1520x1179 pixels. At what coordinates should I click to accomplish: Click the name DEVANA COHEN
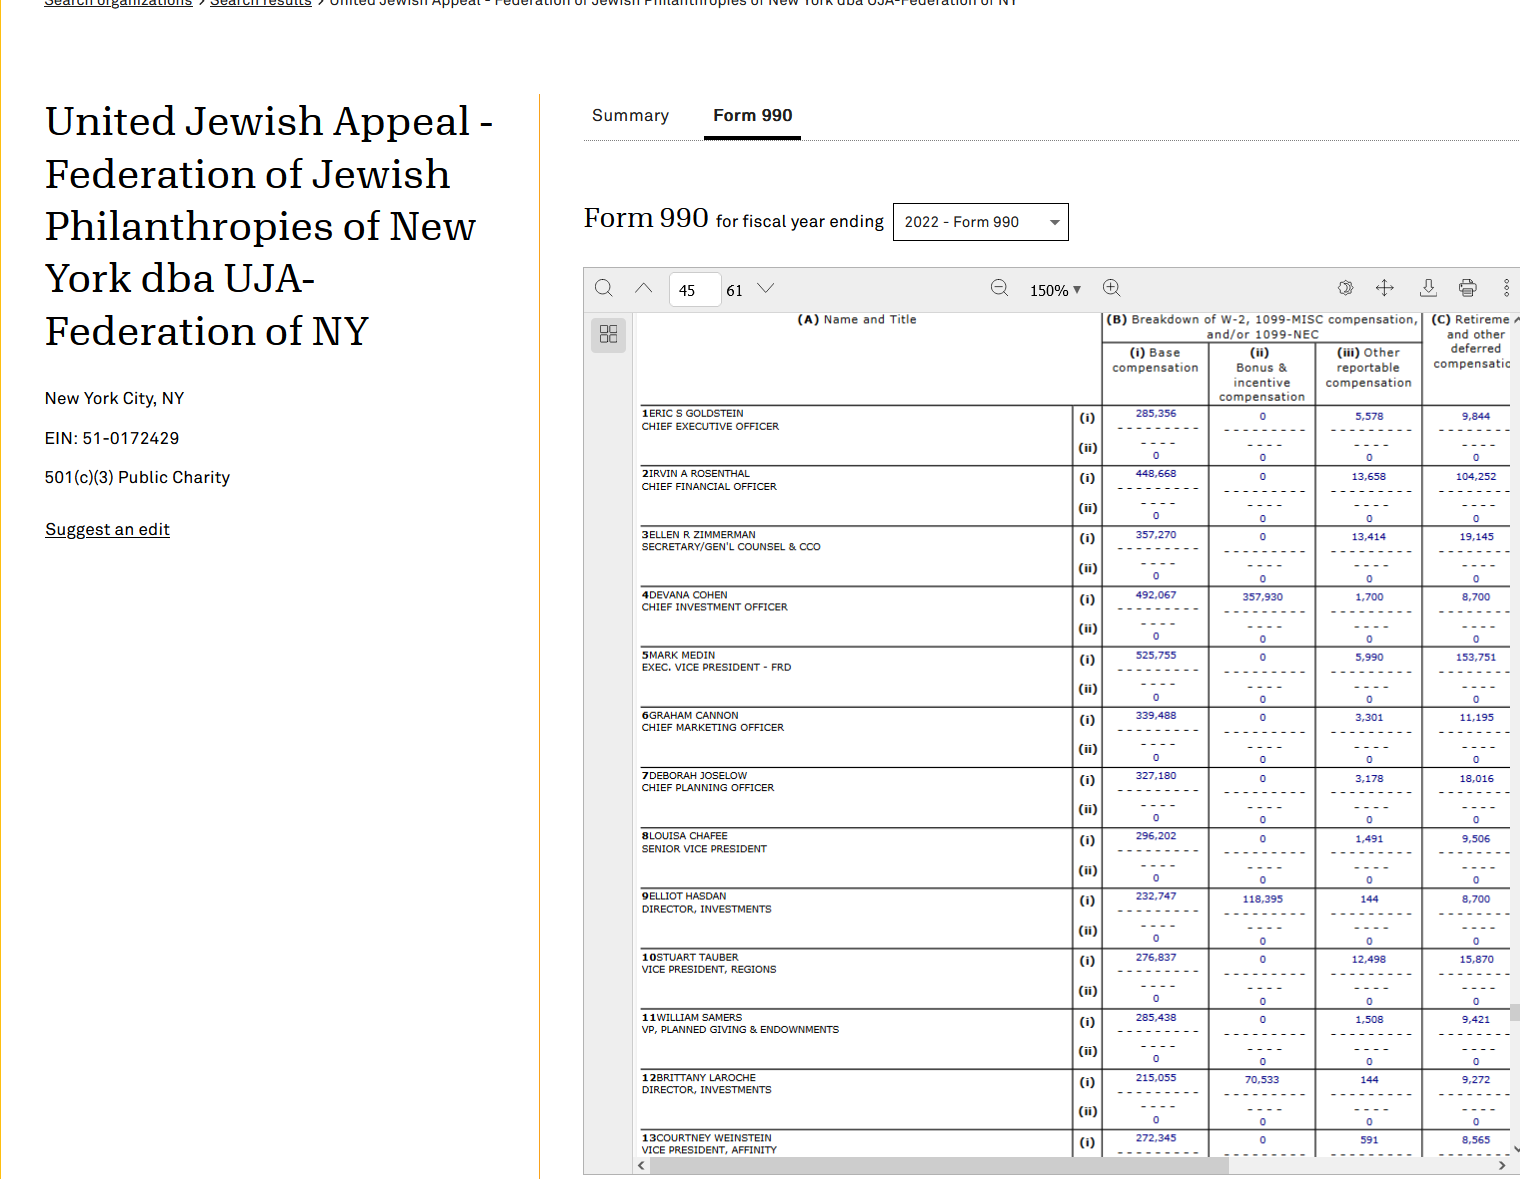tap(688, 594)
